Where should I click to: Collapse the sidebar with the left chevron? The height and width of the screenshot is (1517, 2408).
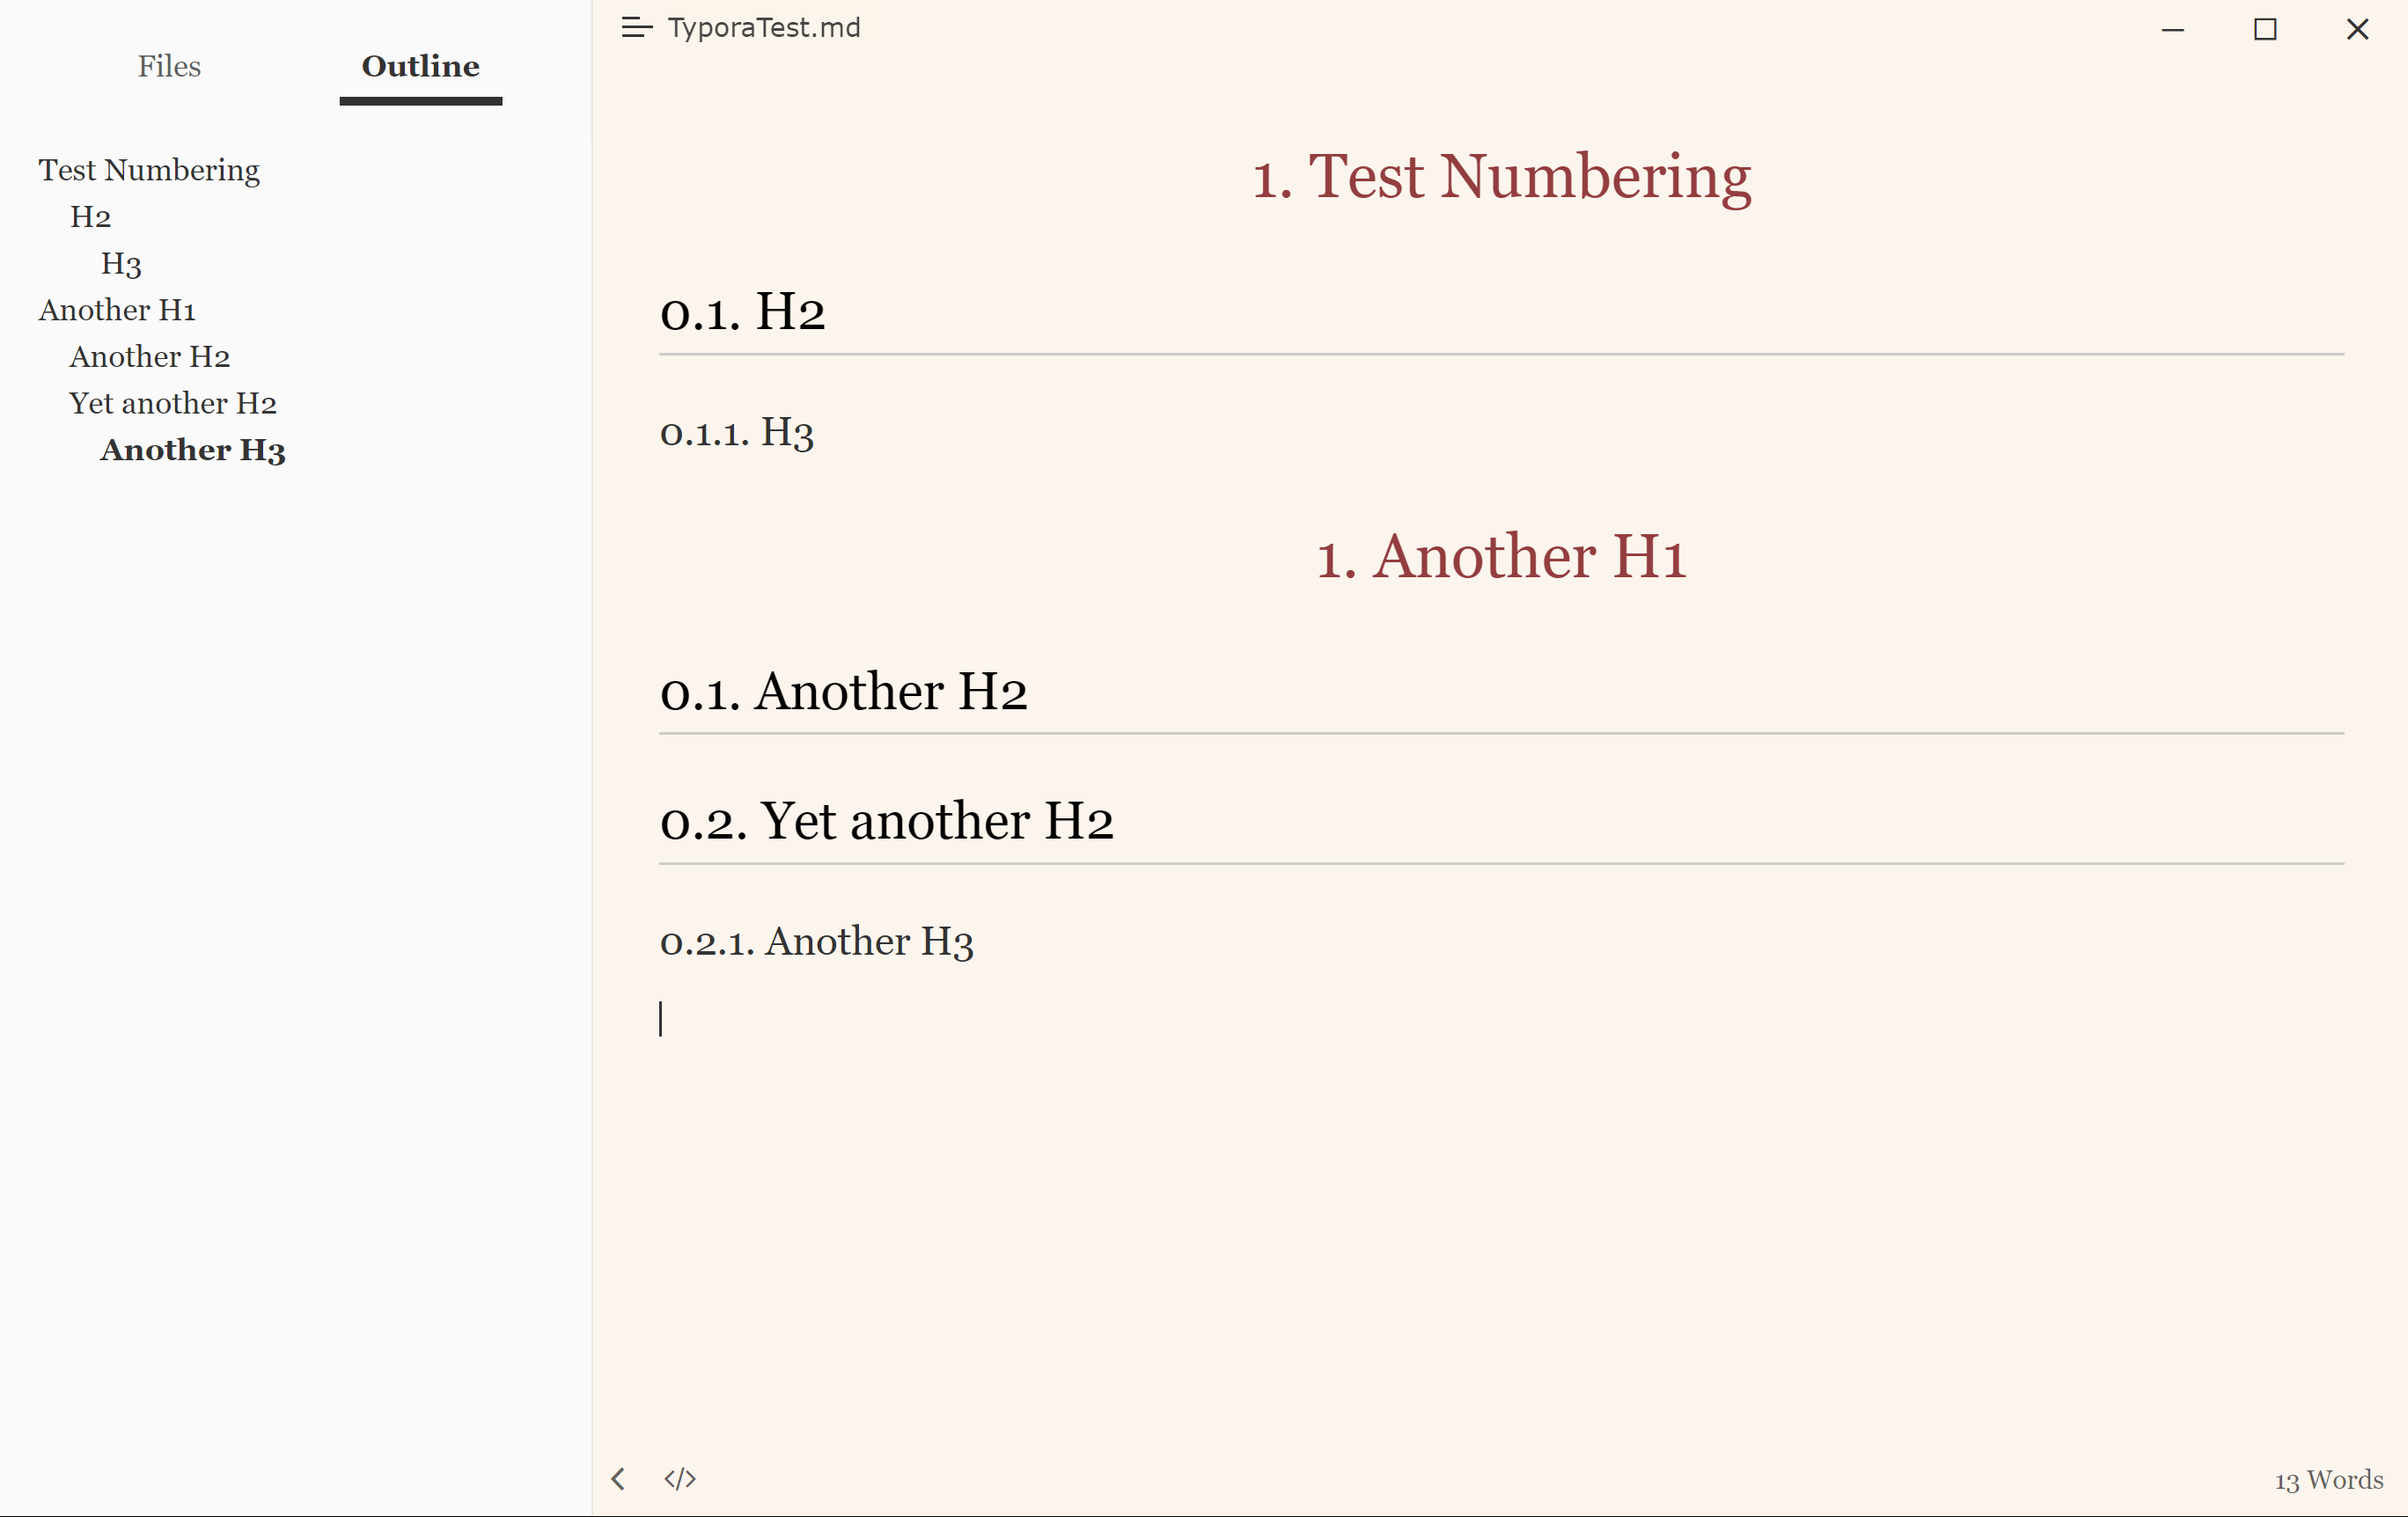coord(617,1479)
